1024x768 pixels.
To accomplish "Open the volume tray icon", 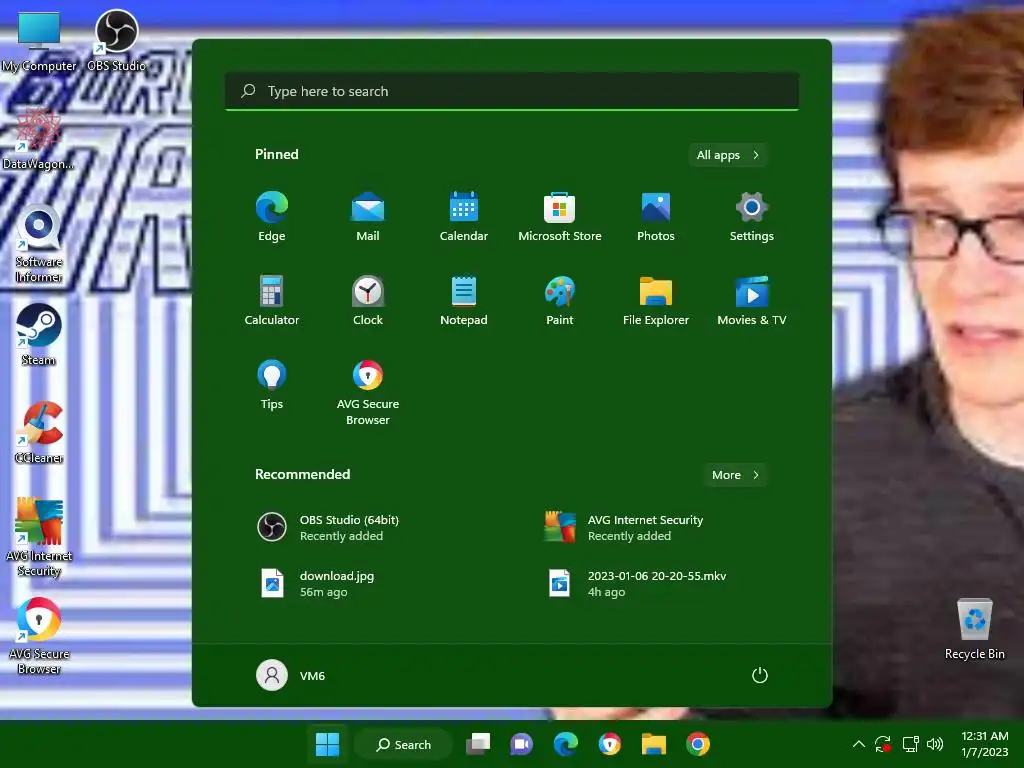I will pyautogui.click(x=935, y=744).
